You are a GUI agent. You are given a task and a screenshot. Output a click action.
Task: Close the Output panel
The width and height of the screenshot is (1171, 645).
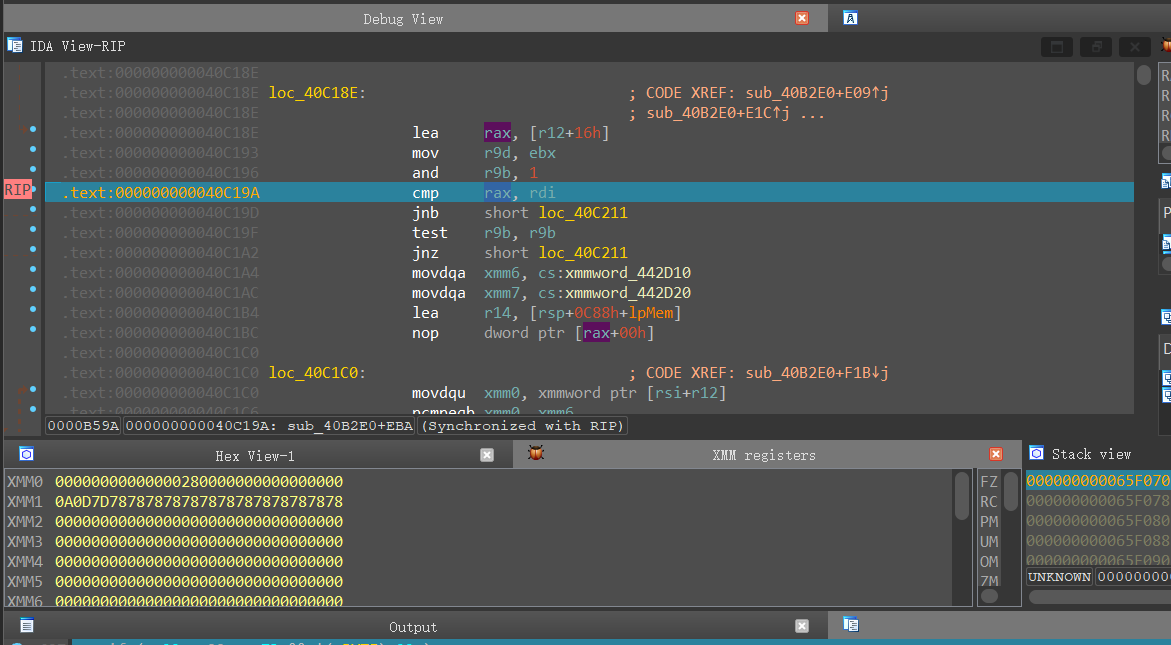pyautogui.click(x=802, y=626)
